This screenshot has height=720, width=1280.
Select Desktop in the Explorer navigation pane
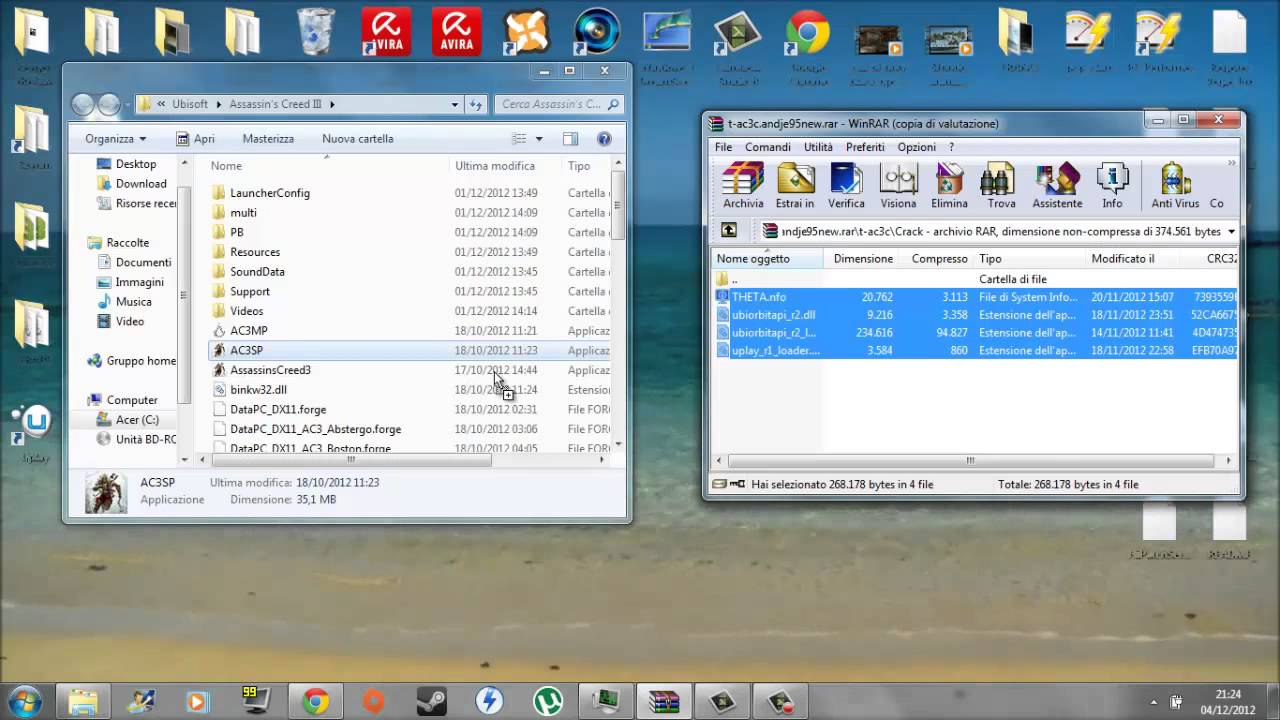click(x=135, y=164)
